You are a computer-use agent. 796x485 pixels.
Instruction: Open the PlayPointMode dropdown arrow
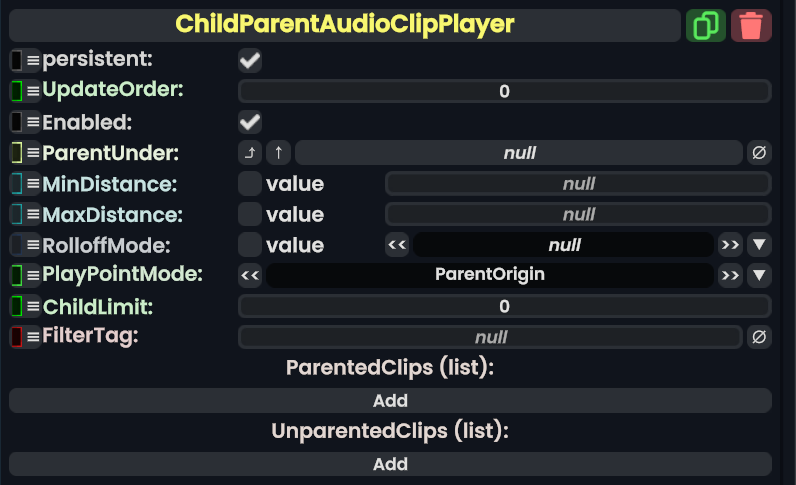tap(759, 276)
